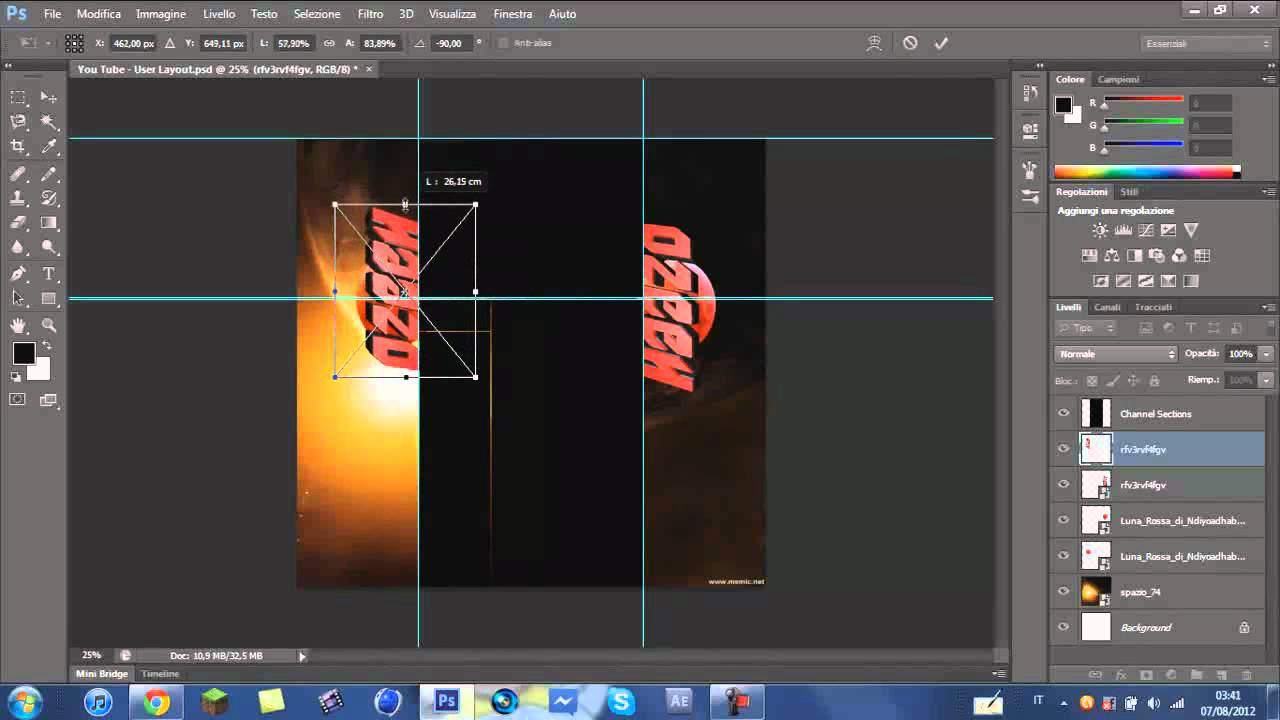Image resolution: width=1280 pixels, height=720 pixels.
Task: Switch to the Canali tab
Action: point(1107,307)
